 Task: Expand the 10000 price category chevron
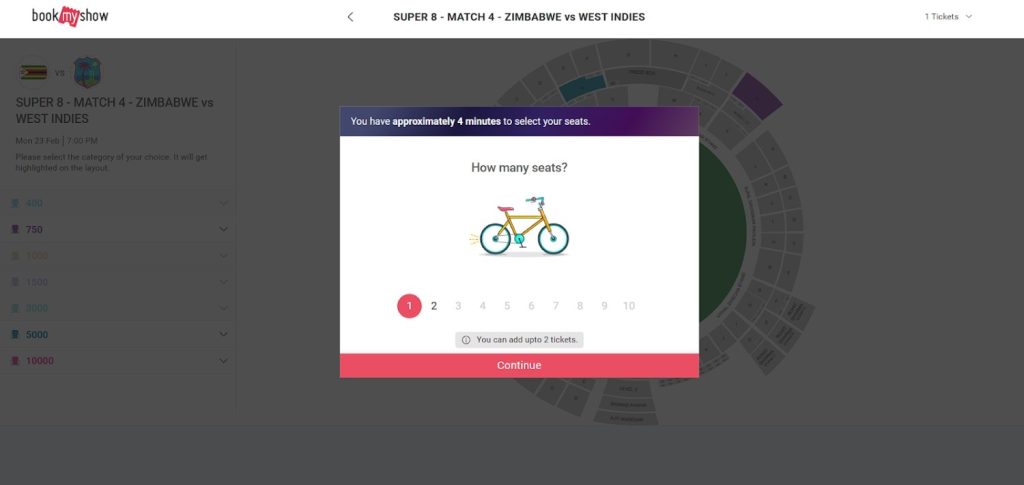click(223, 361)
